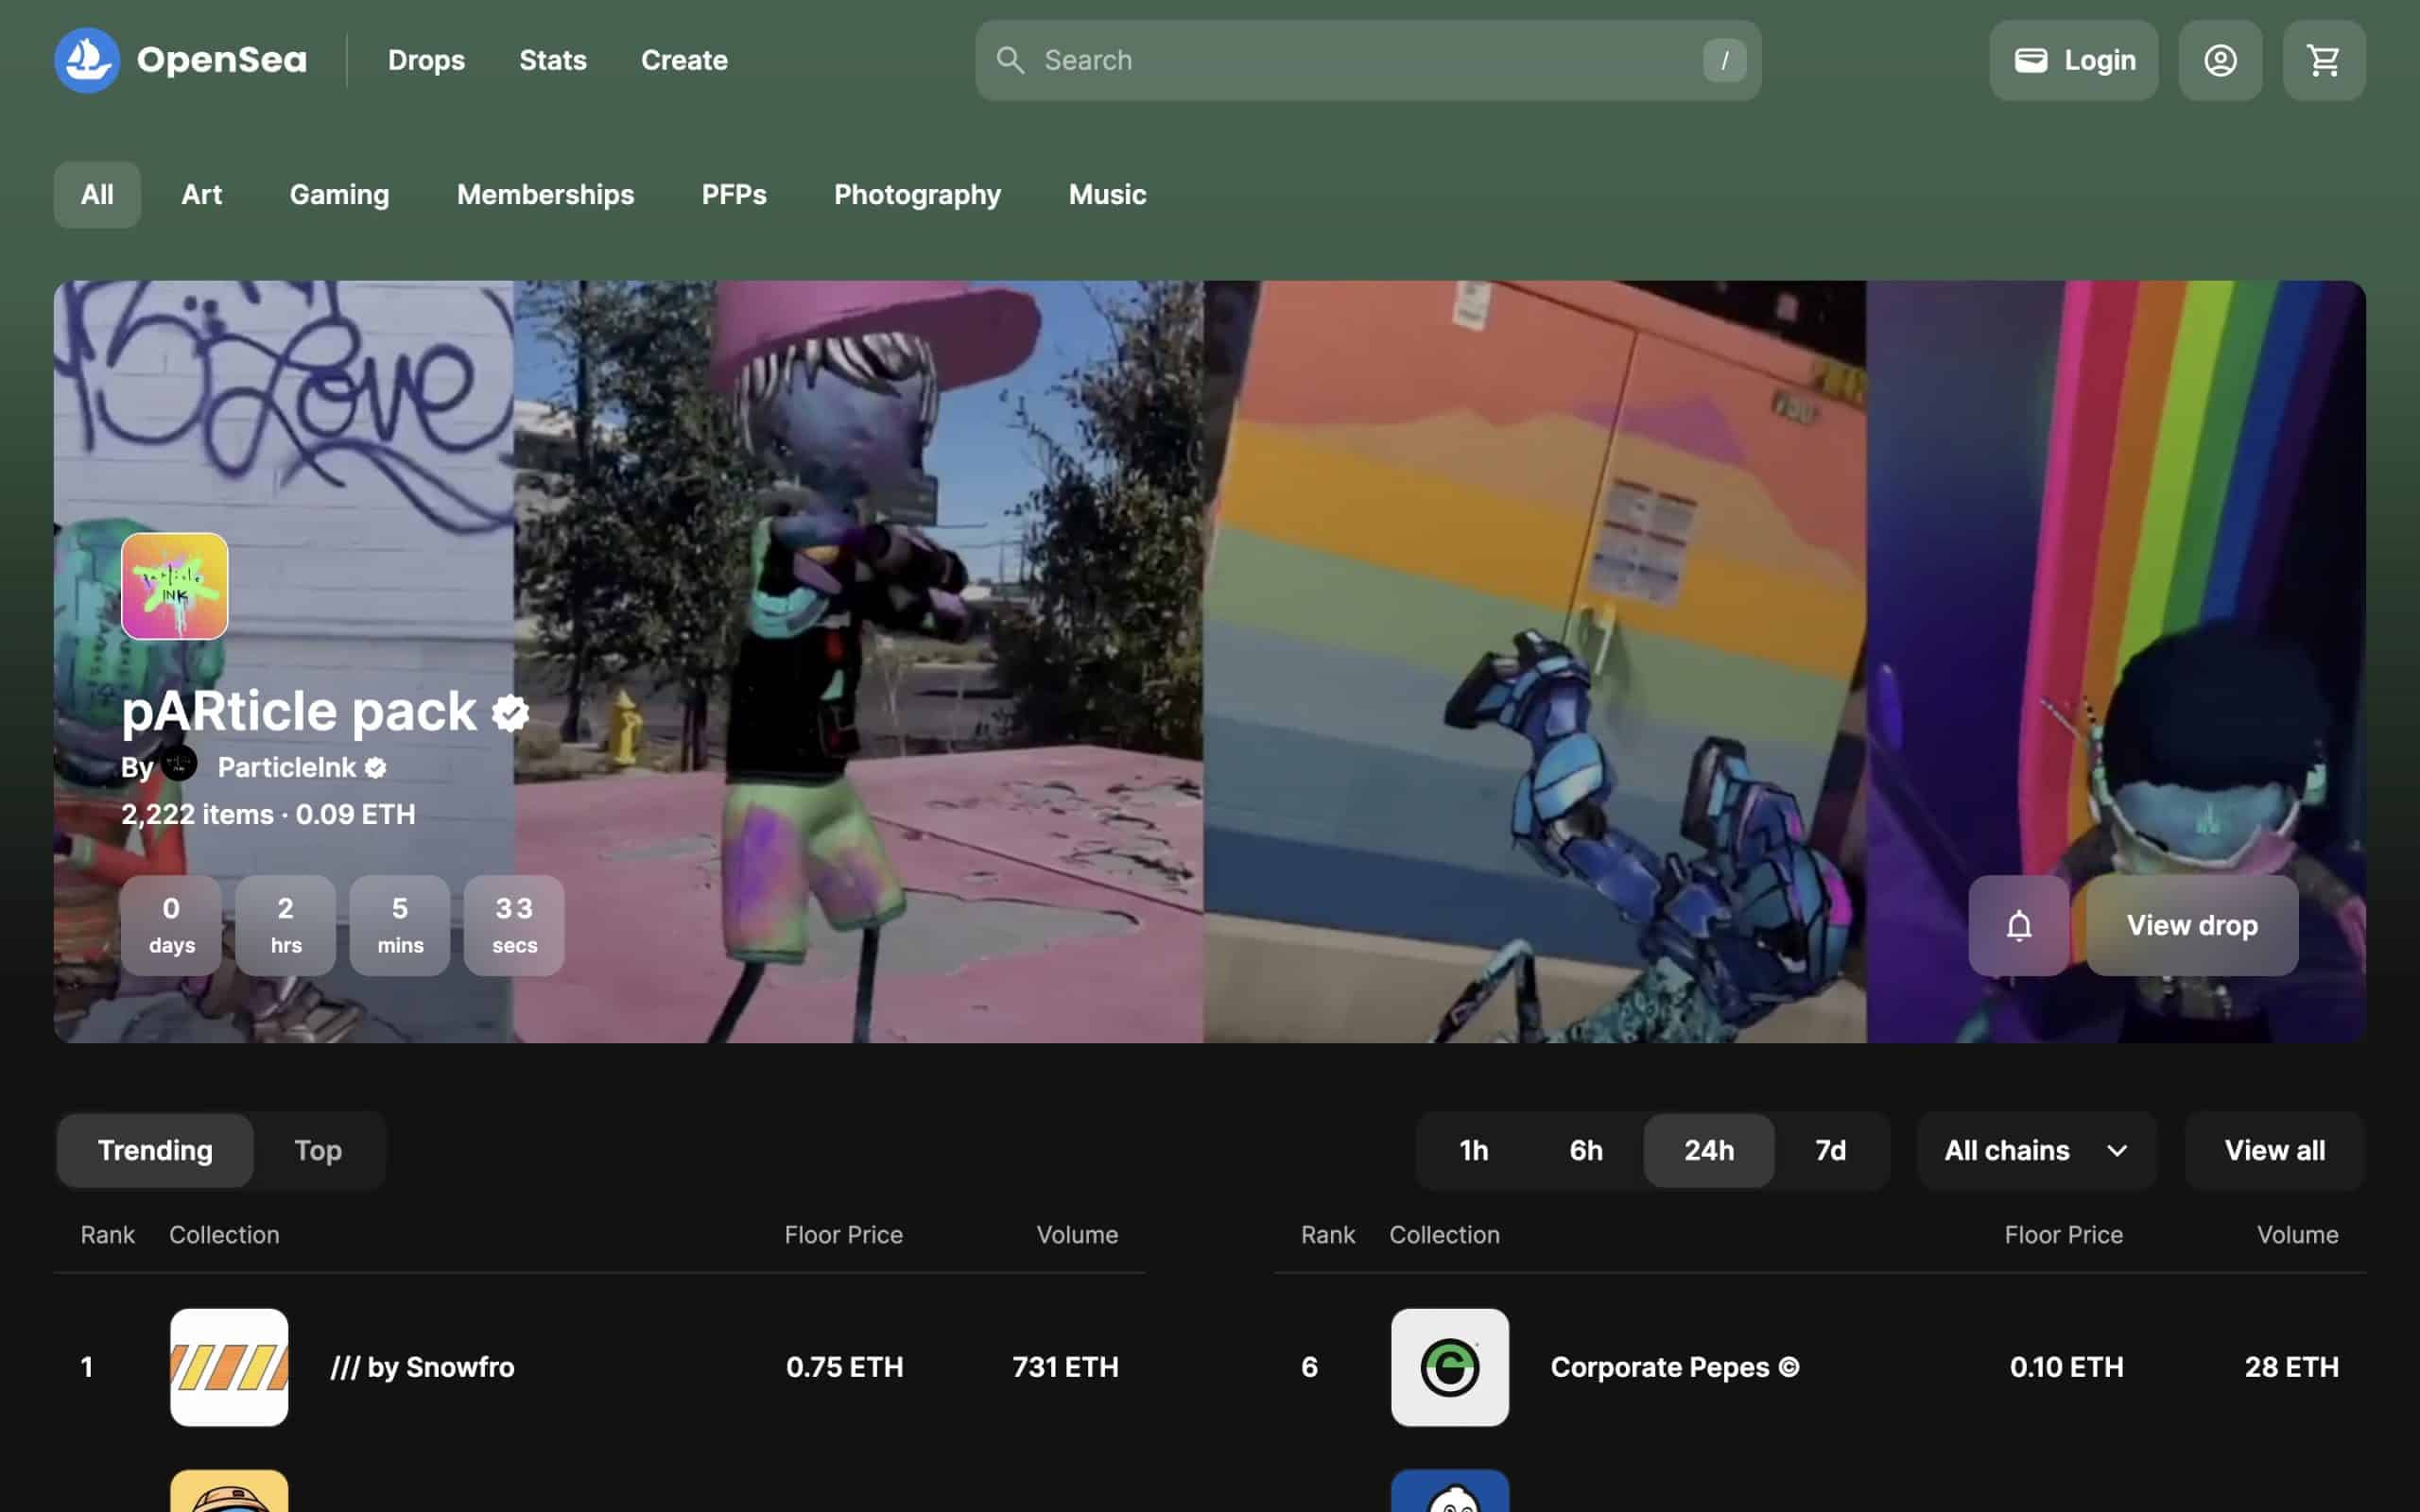Open the pARticle pack title link

(x=299, y=711)
